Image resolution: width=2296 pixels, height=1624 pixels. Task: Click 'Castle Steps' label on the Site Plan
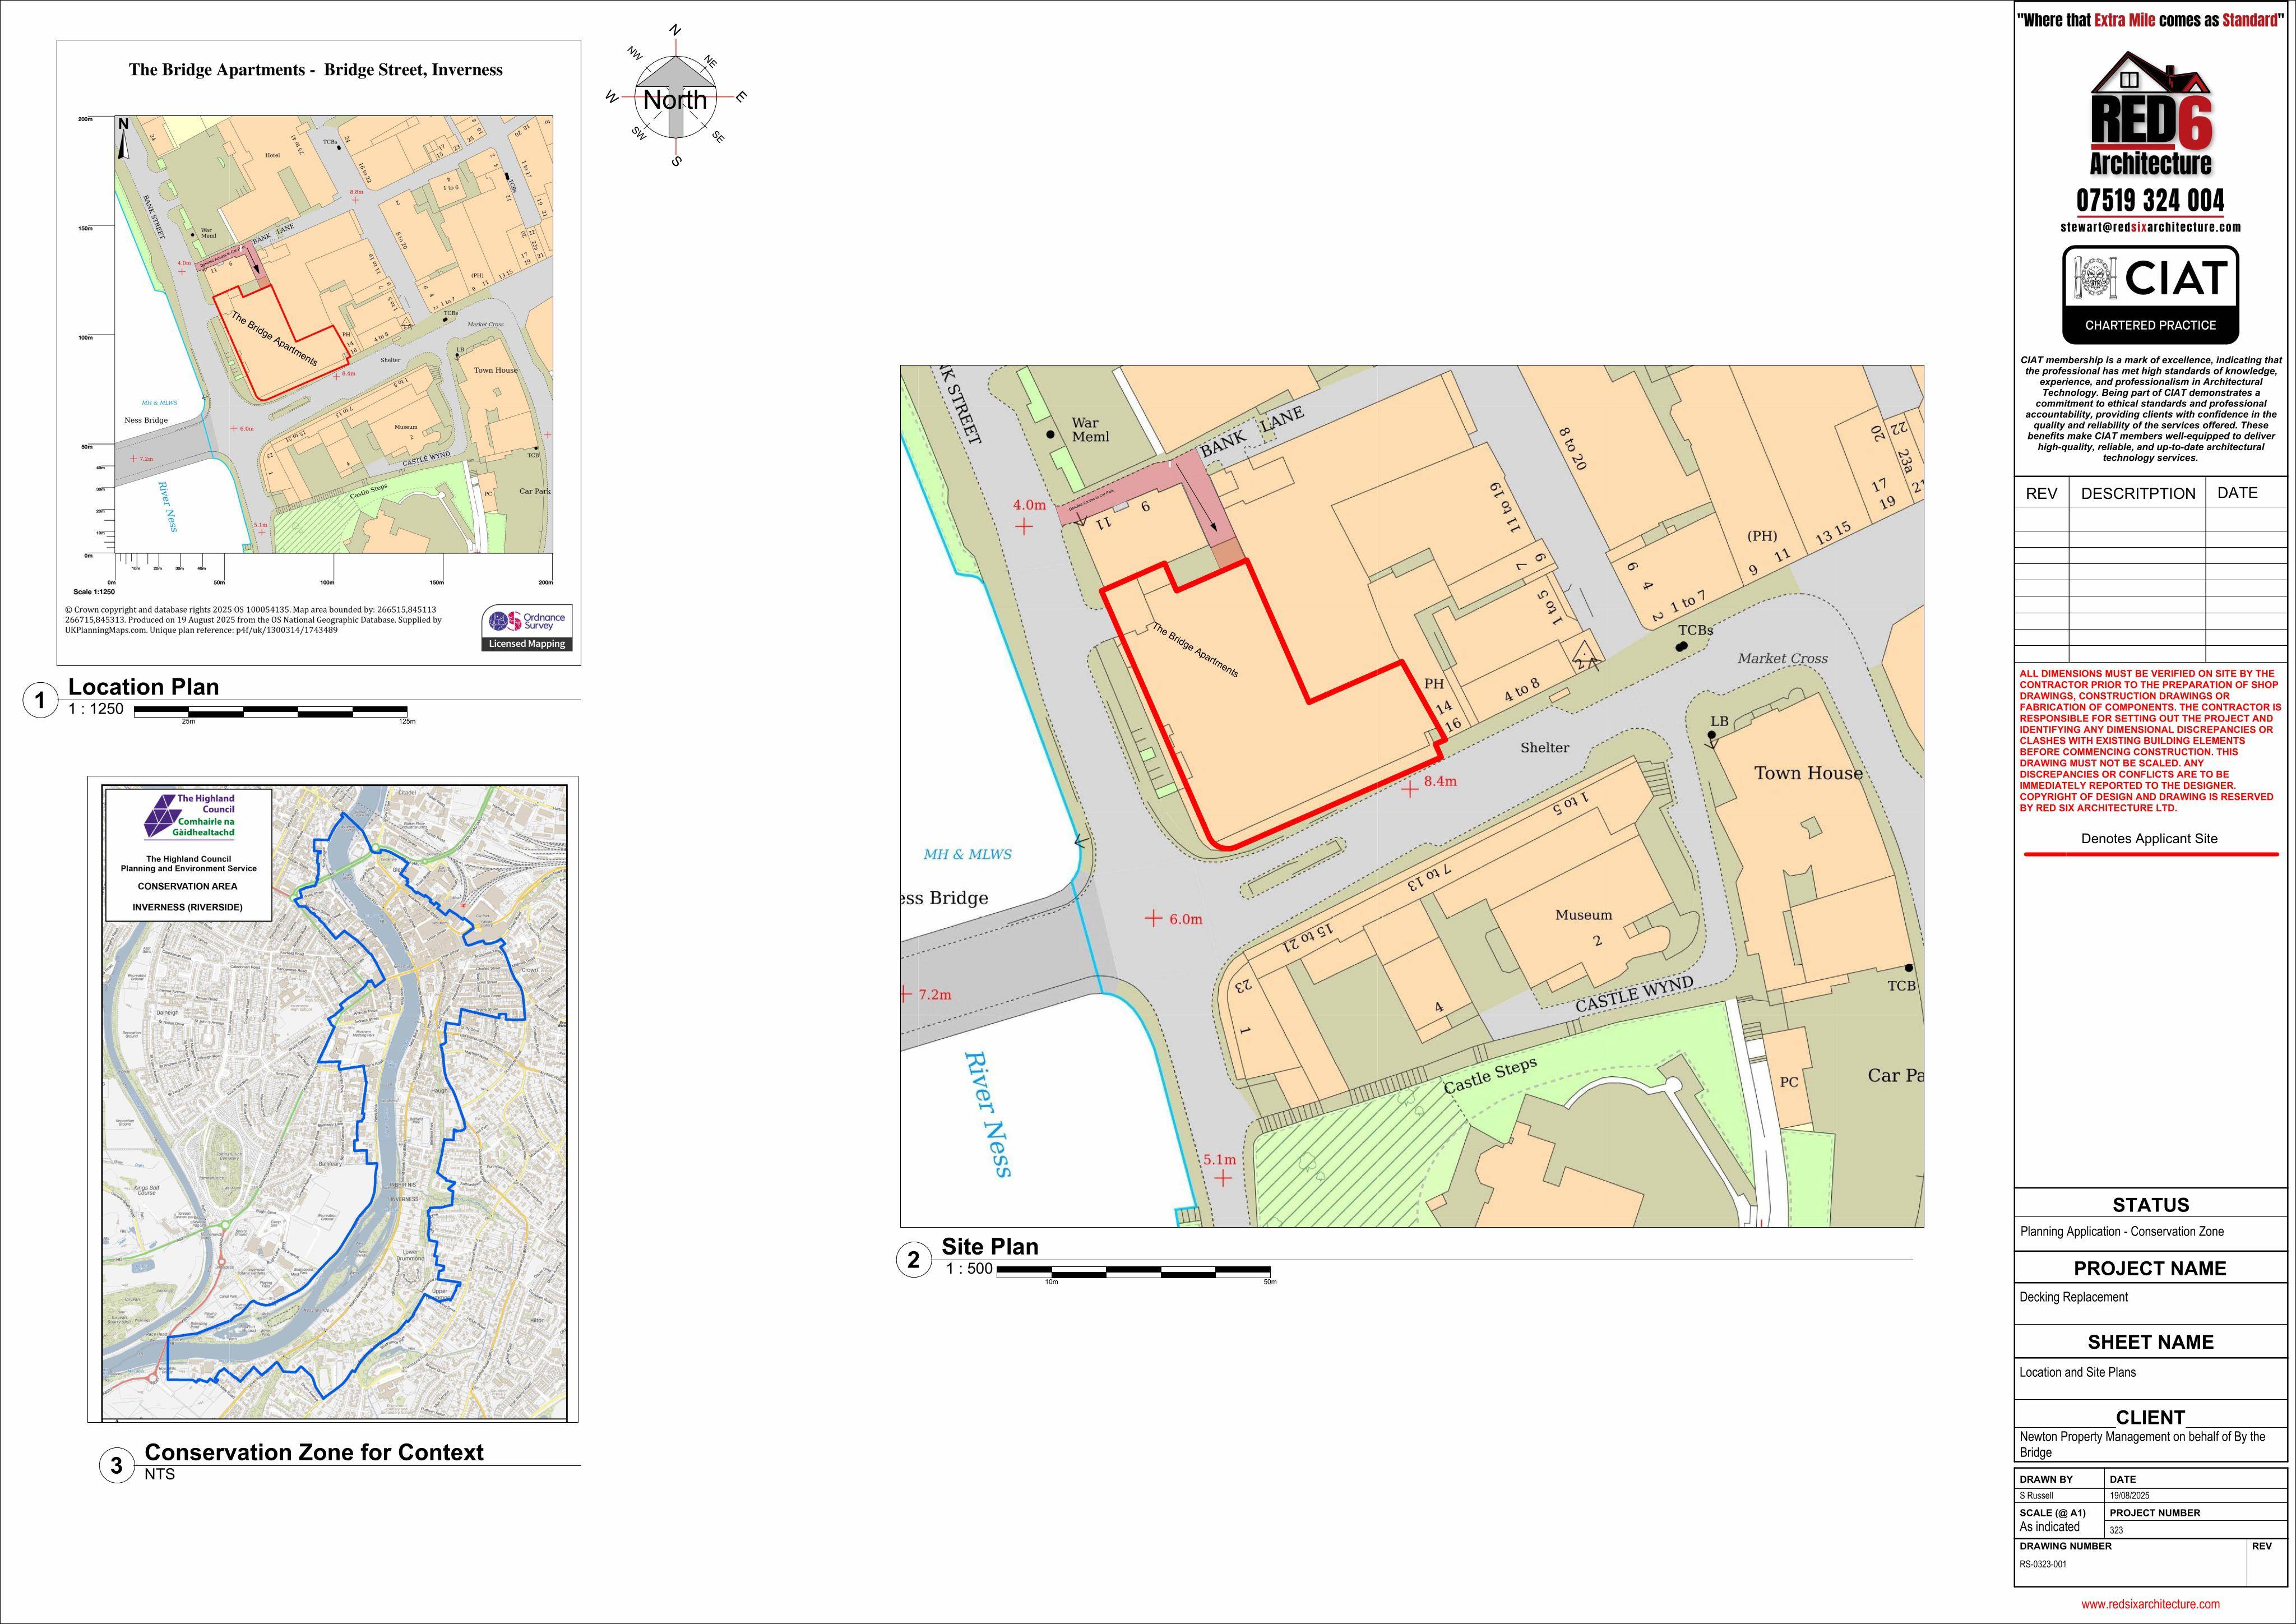coord(1490,1076)
